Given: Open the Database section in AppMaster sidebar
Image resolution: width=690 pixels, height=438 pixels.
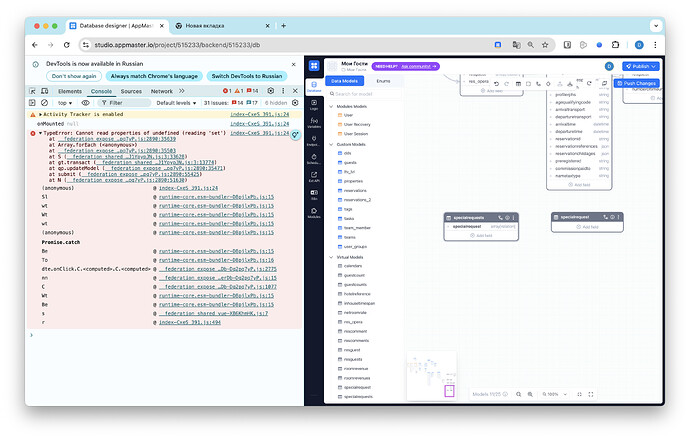Looking at the screenshot, I should [314, 86].
